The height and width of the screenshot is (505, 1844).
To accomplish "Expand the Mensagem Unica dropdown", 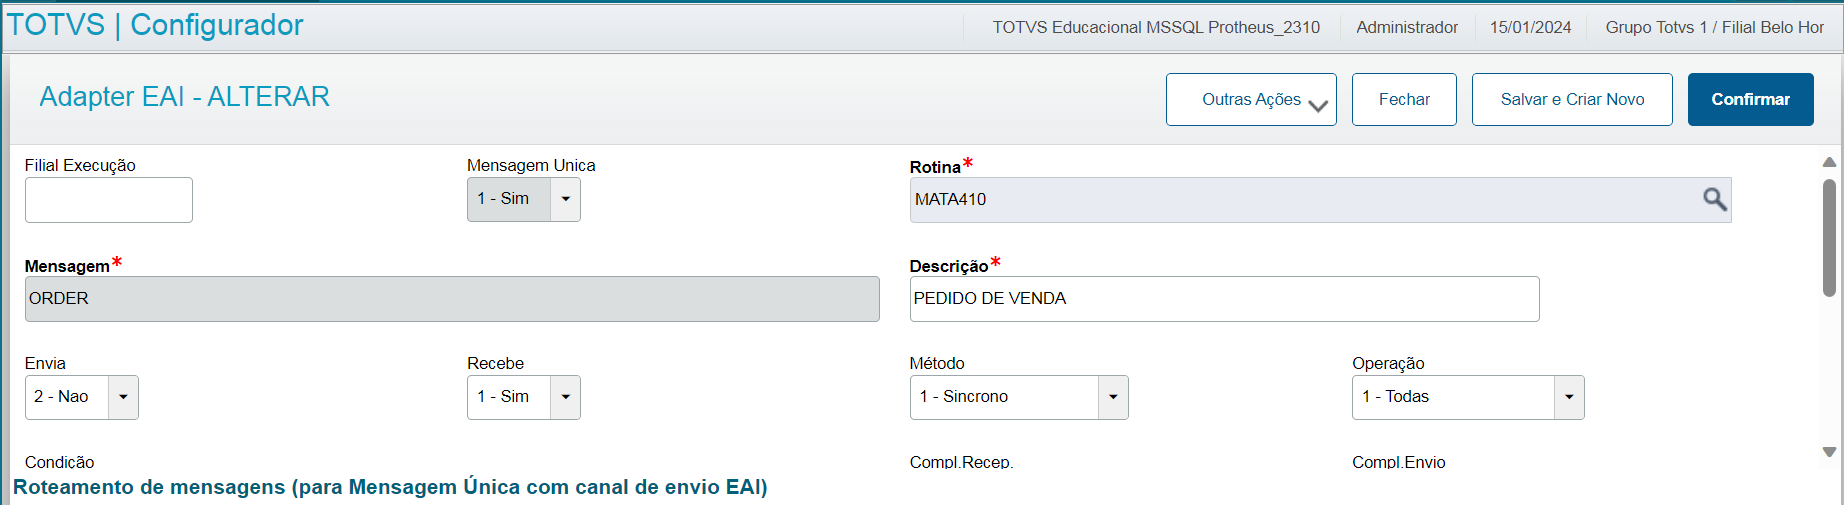I will (x=565, y=199).
